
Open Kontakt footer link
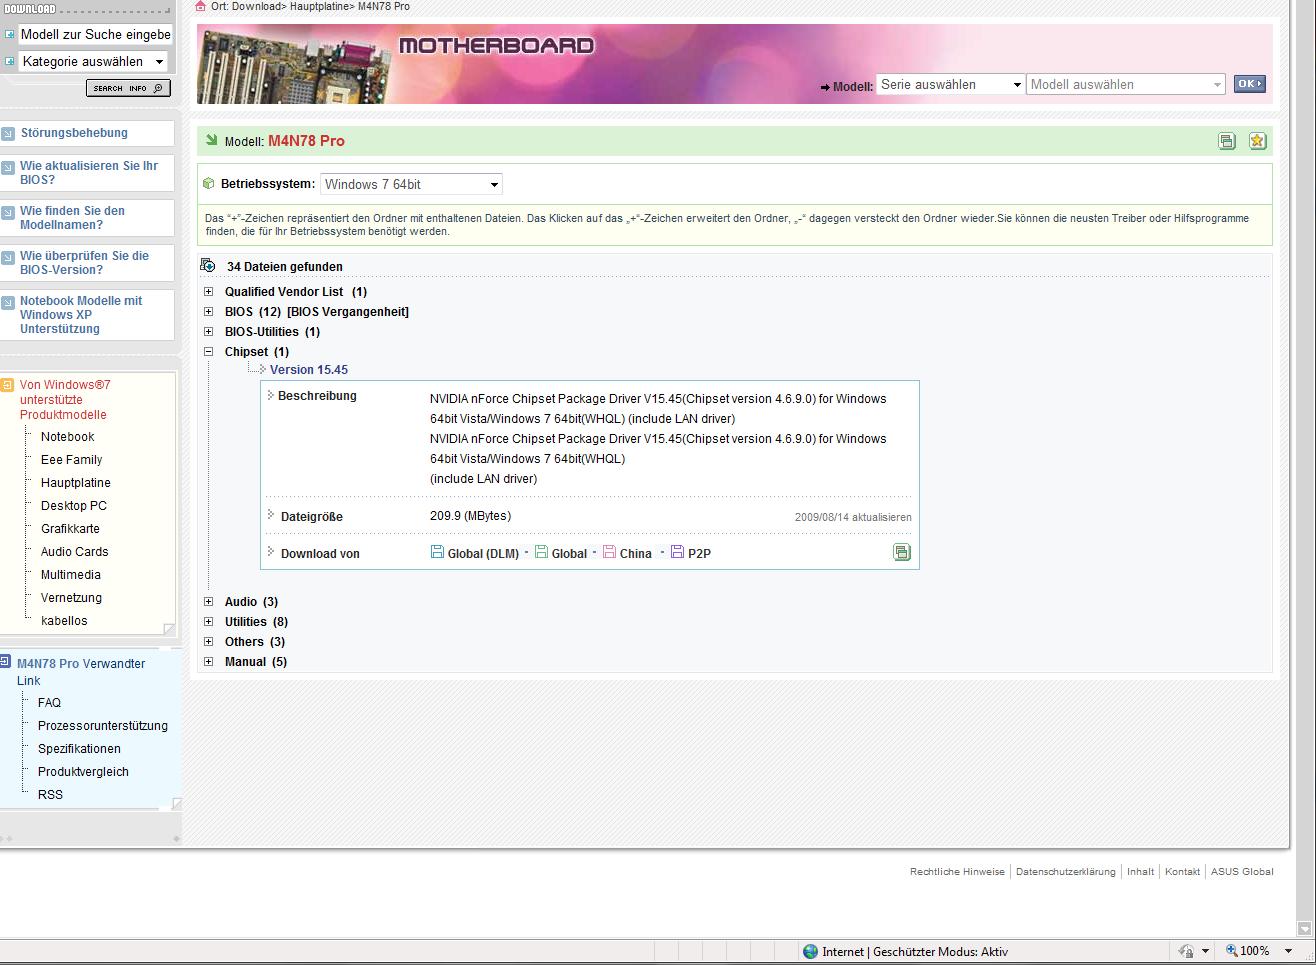point(1182,872)
